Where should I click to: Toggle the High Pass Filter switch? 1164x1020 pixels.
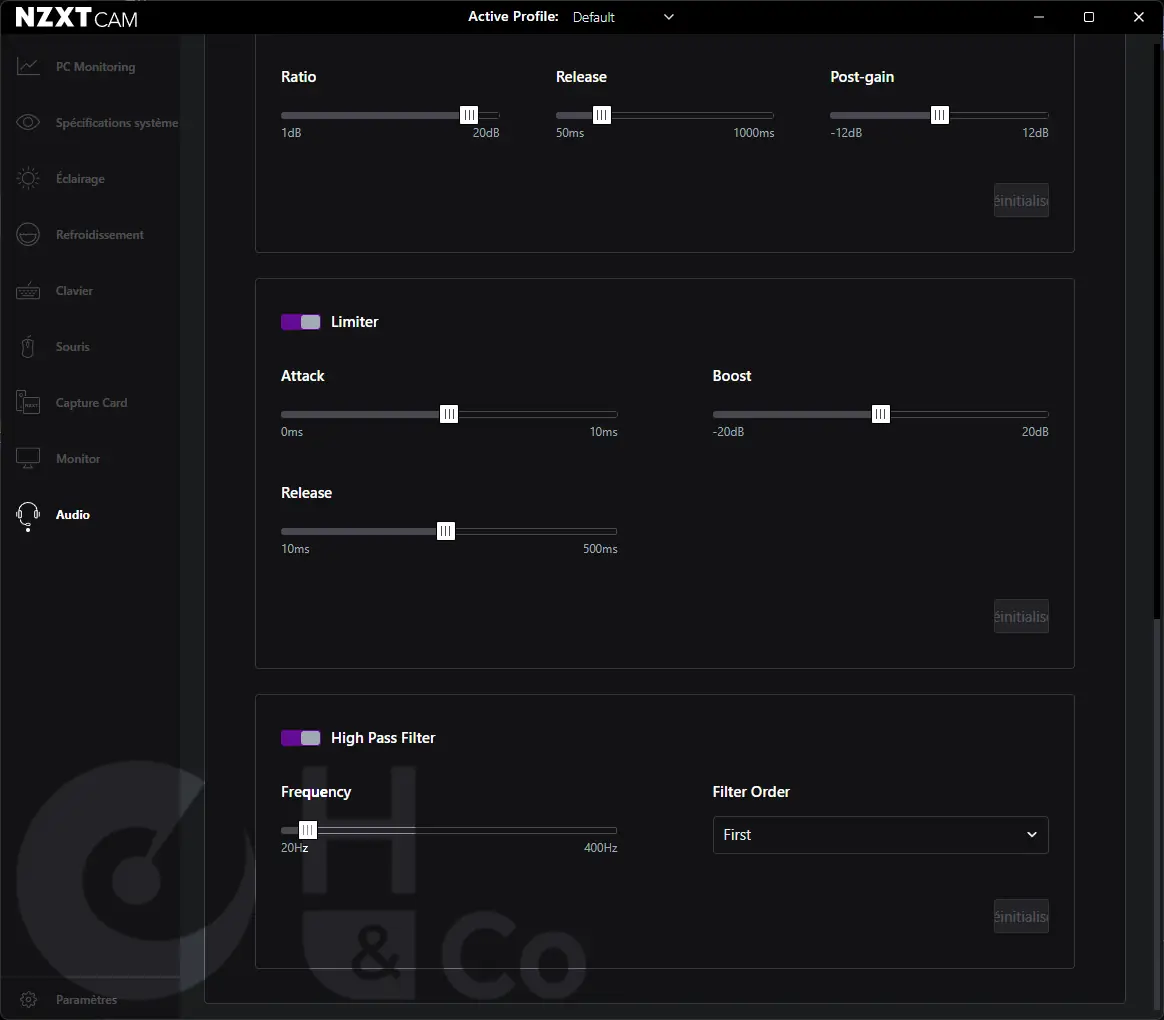(301, 738)
